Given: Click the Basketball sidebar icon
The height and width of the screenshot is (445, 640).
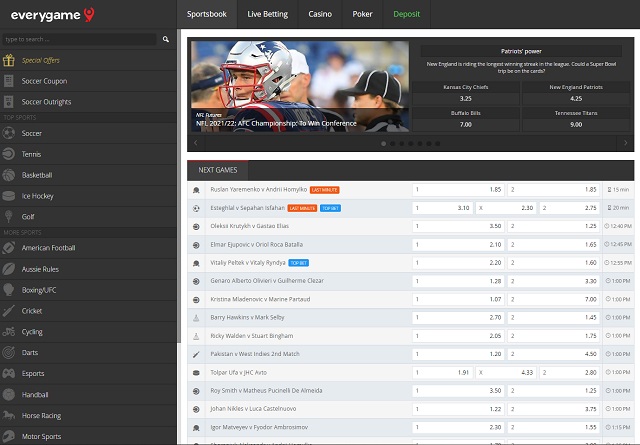Looking at the screenshot, I should tap(9, 175).
